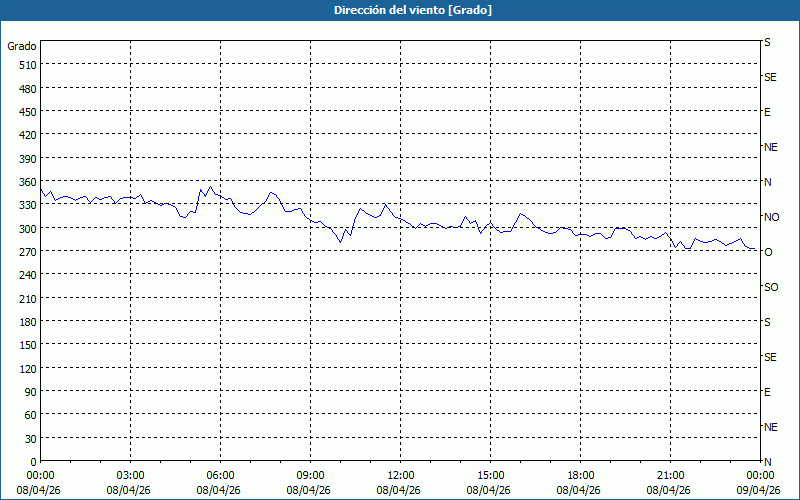
Task: Select the 510 value on the Y axis
Action: 28,65
